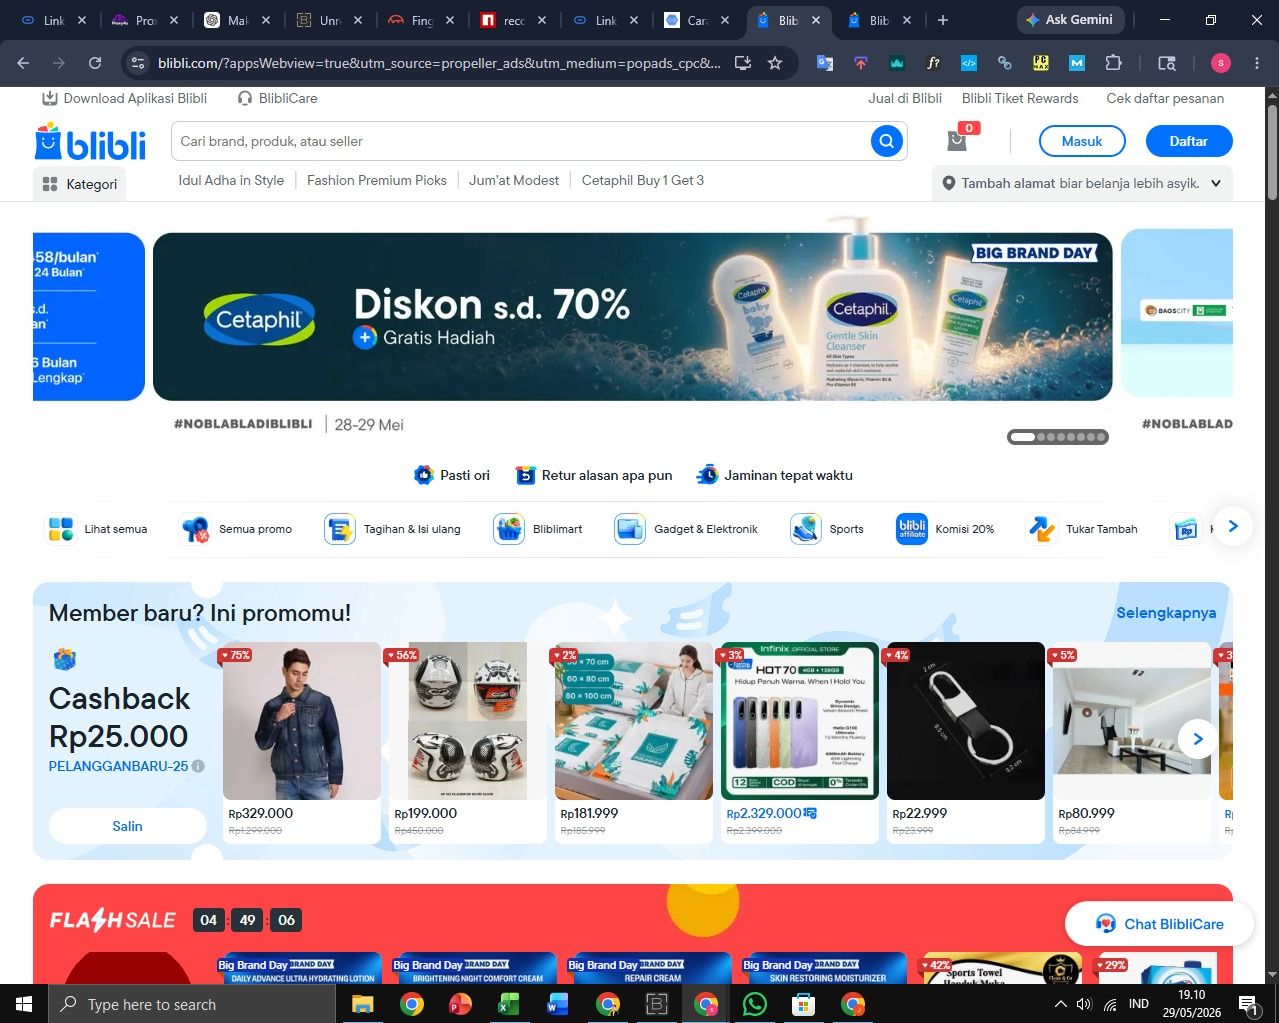The image size is (1279, 1023).
Task: Open Blibli Tiket Rewards link
Action: pos(1020,98)
